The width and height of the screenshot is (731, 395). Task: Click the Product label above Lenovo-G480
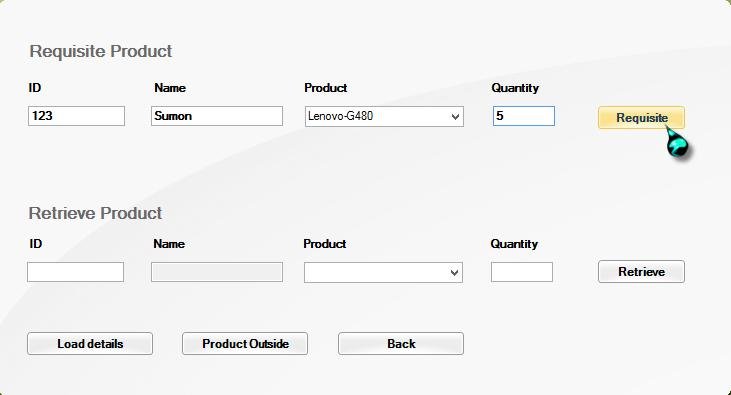tap(325, 88)
